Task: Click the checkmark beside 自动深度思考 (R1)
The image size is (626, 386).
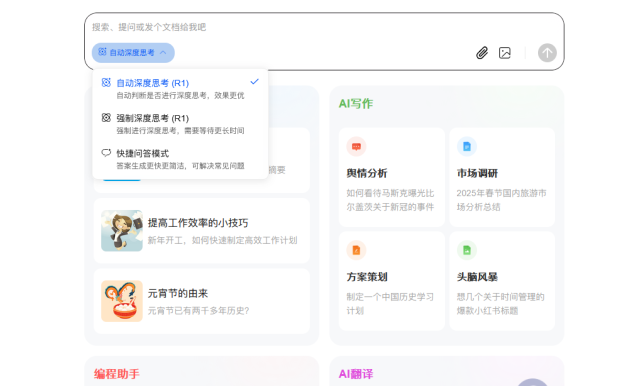Action: [x=254, y=82]
